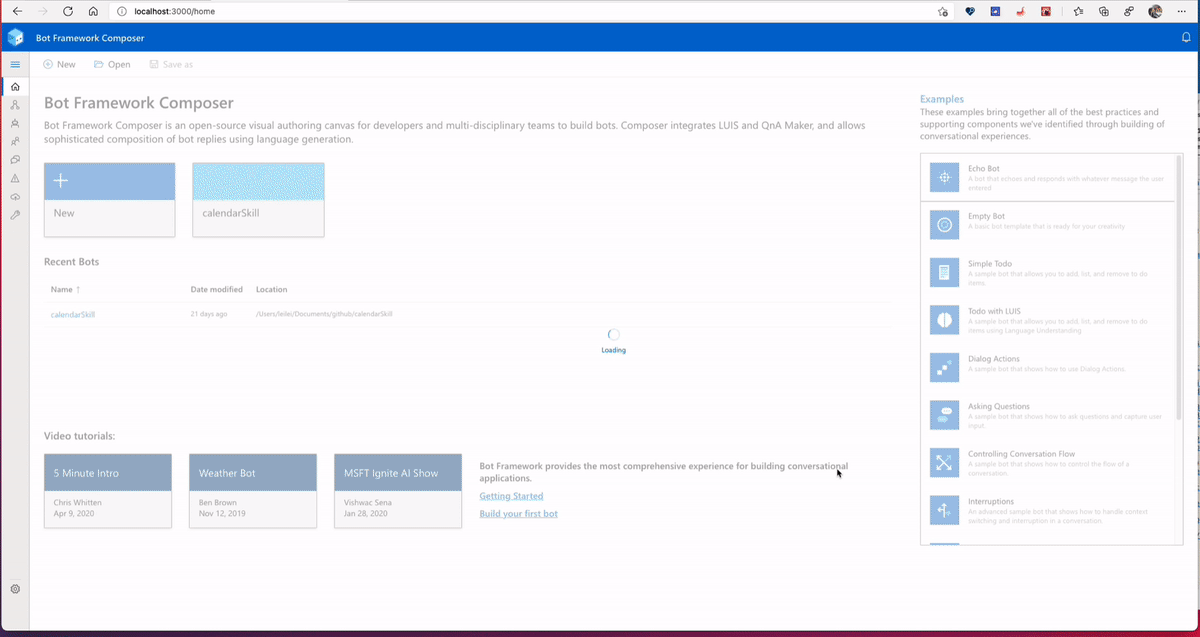Screen dimensions: 1200x637
Task: Click the Dialog Actions example icon
Action: click(944, 368)
